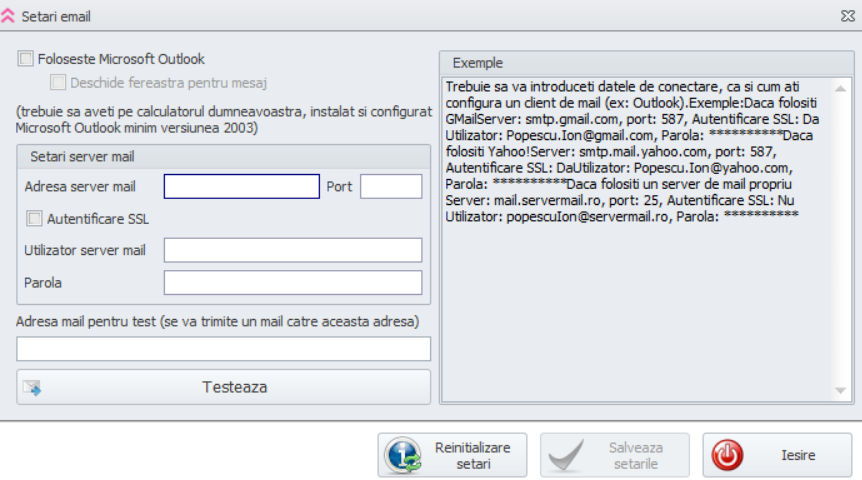Click the pink chevron icon in the title bar

click(9, 15)
